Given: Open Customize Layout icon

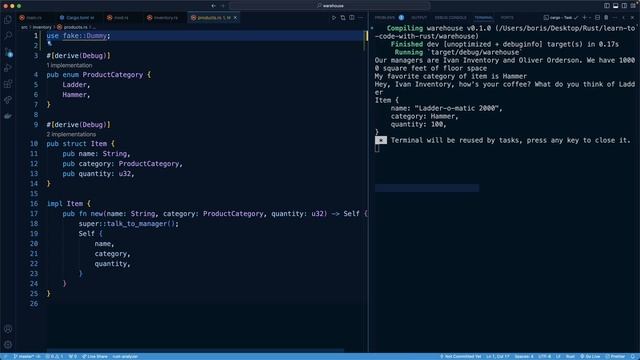Looking at the screenshot, I should click(x=633, y=6).
